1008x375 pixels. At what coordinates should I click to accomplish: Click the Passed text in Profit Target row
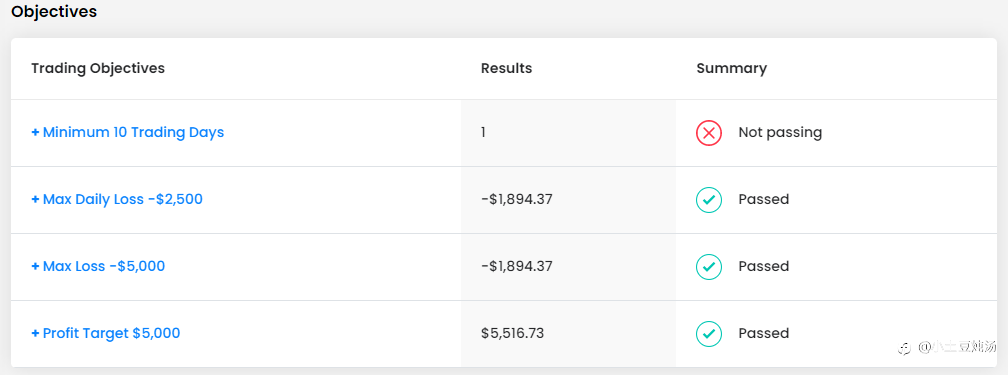(764, 333)
